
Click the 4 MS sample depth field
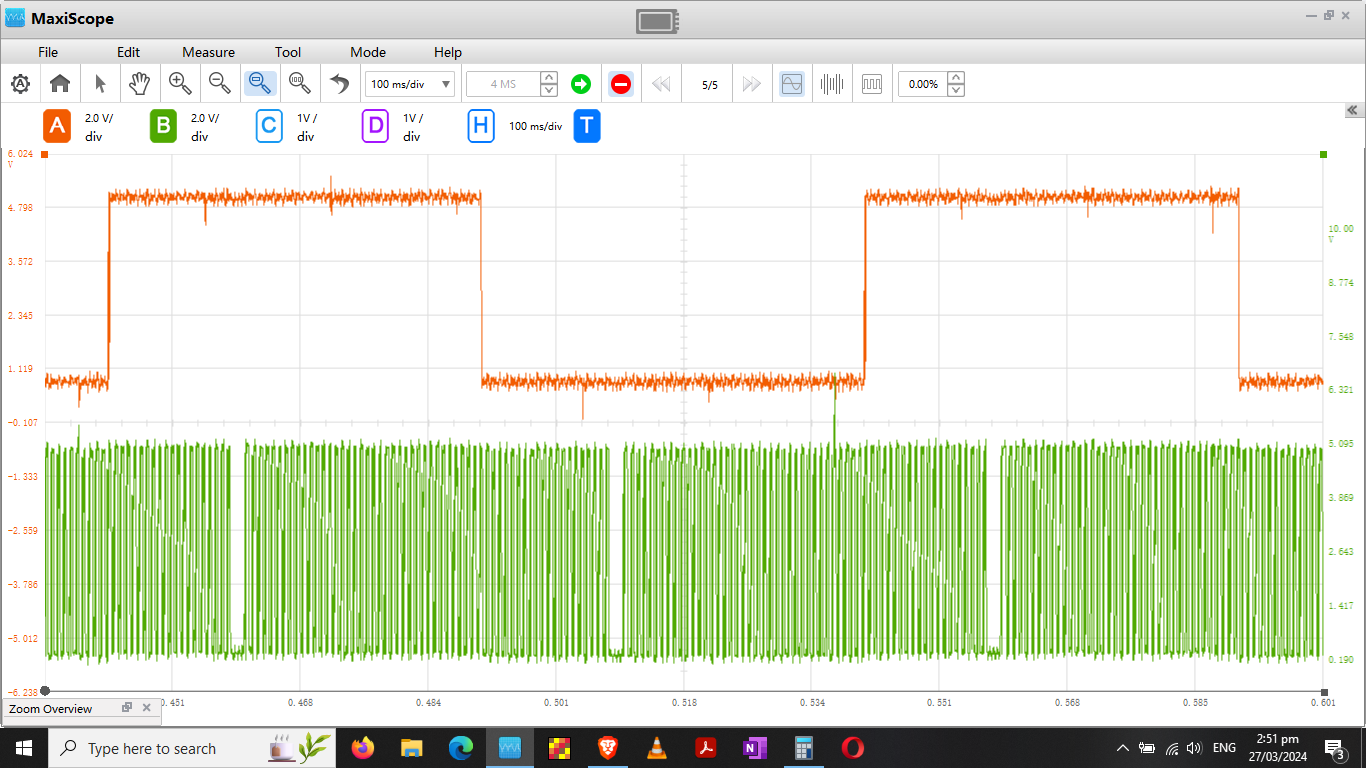[503, 84]
